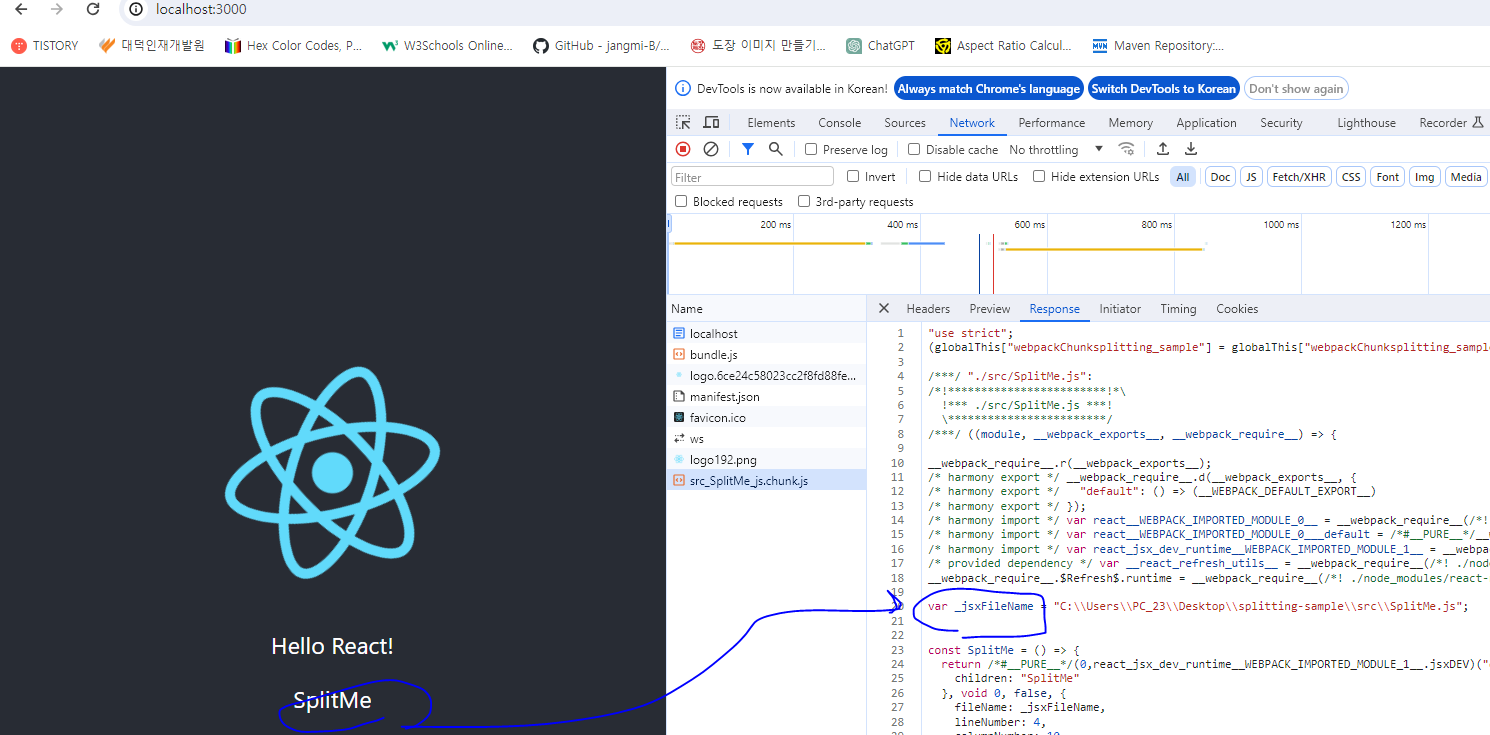1490x735 pixels.
Task: Open the Maven Repository bookmark
Action: point(1158,46)
